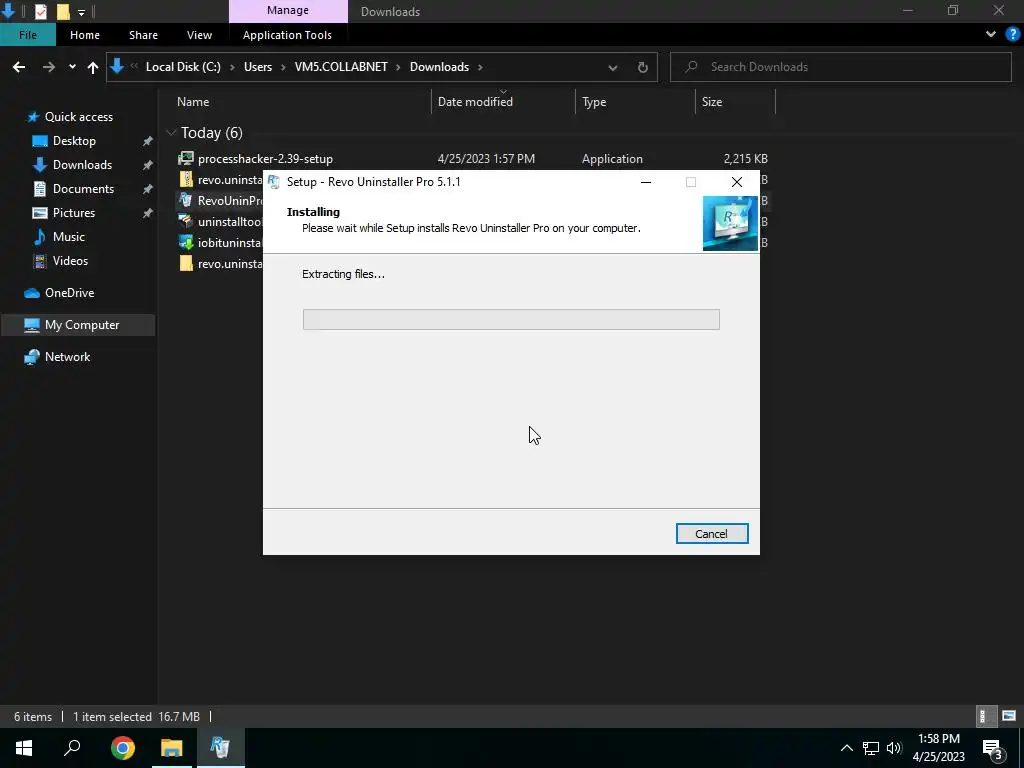Go forward in Explorer navigation

click(48, 67)
